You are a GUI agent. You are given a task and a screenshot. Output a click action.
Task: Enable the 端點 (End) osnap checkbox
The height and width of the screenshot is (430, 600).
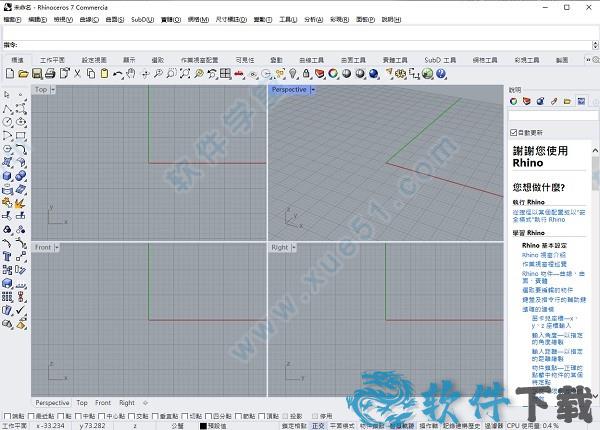coord(7,415)
